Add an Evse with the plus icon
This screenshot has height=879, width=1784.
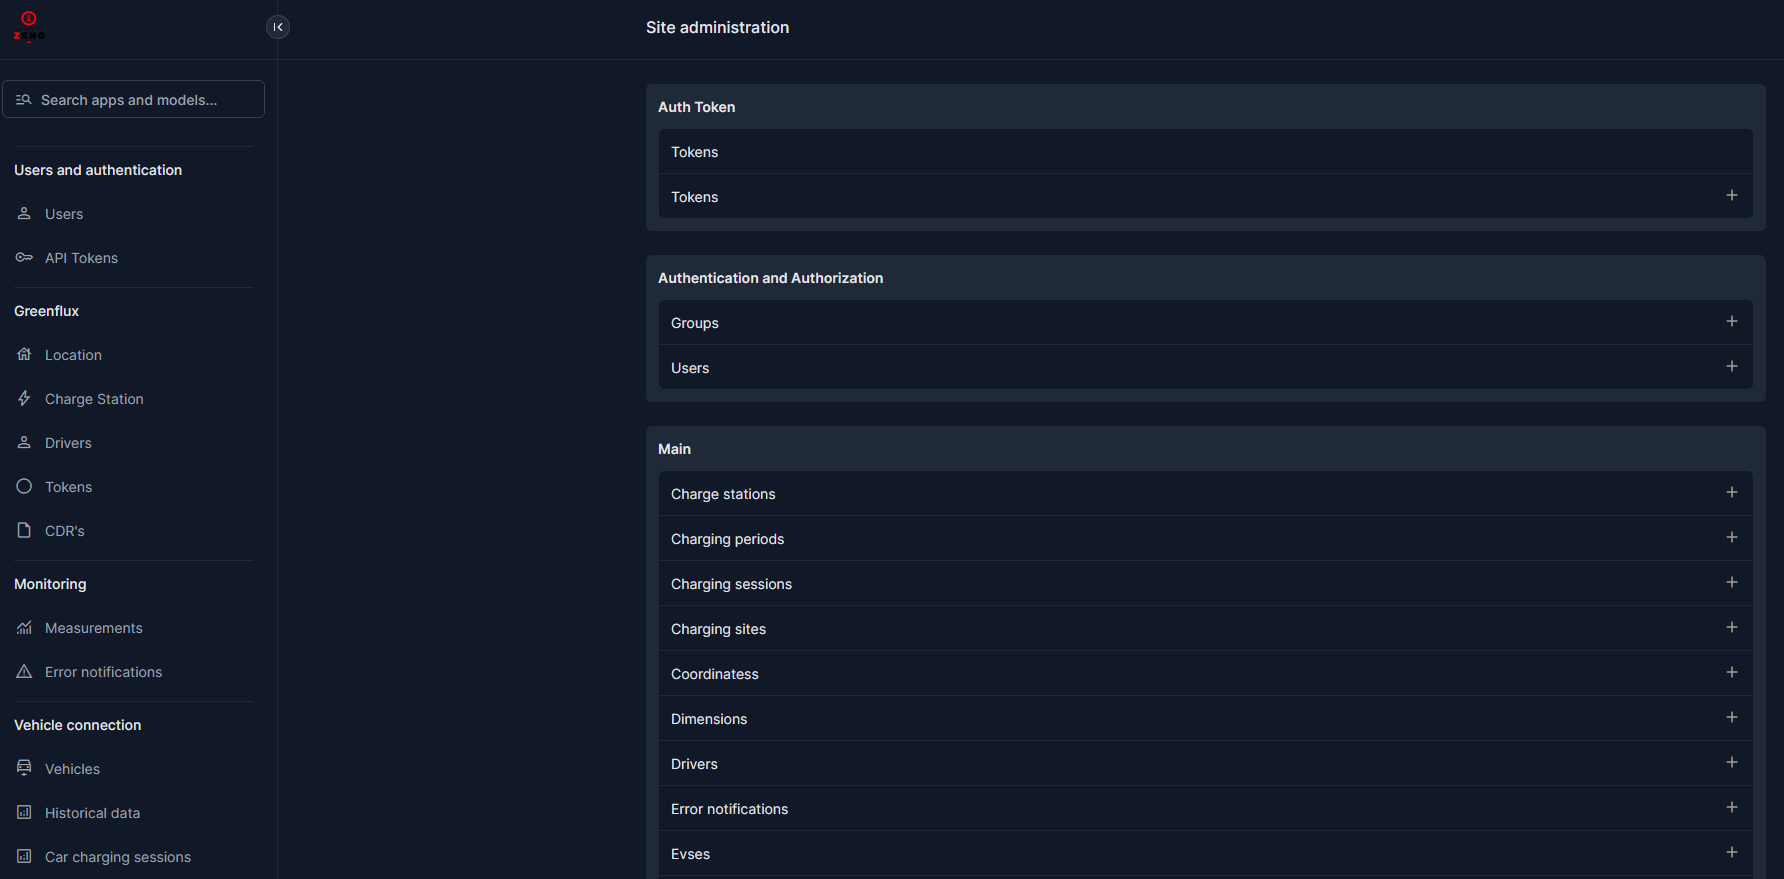click(x=1732, y=852)
